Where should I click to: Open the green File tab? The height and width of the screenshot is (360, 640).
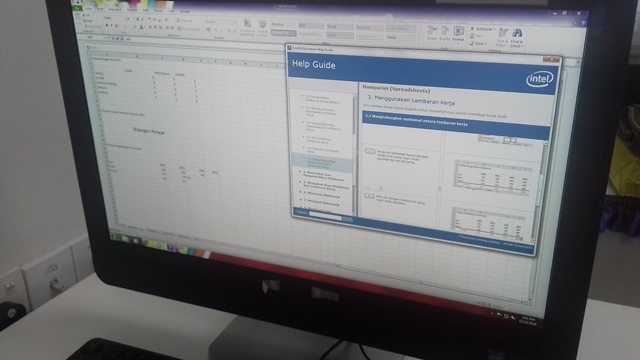click(x=77, y=8)
